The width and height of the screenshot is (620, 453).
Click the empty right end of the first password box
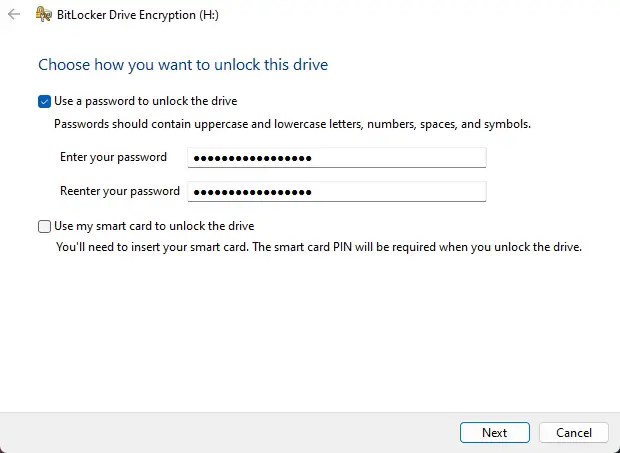[x=440, y=158]
